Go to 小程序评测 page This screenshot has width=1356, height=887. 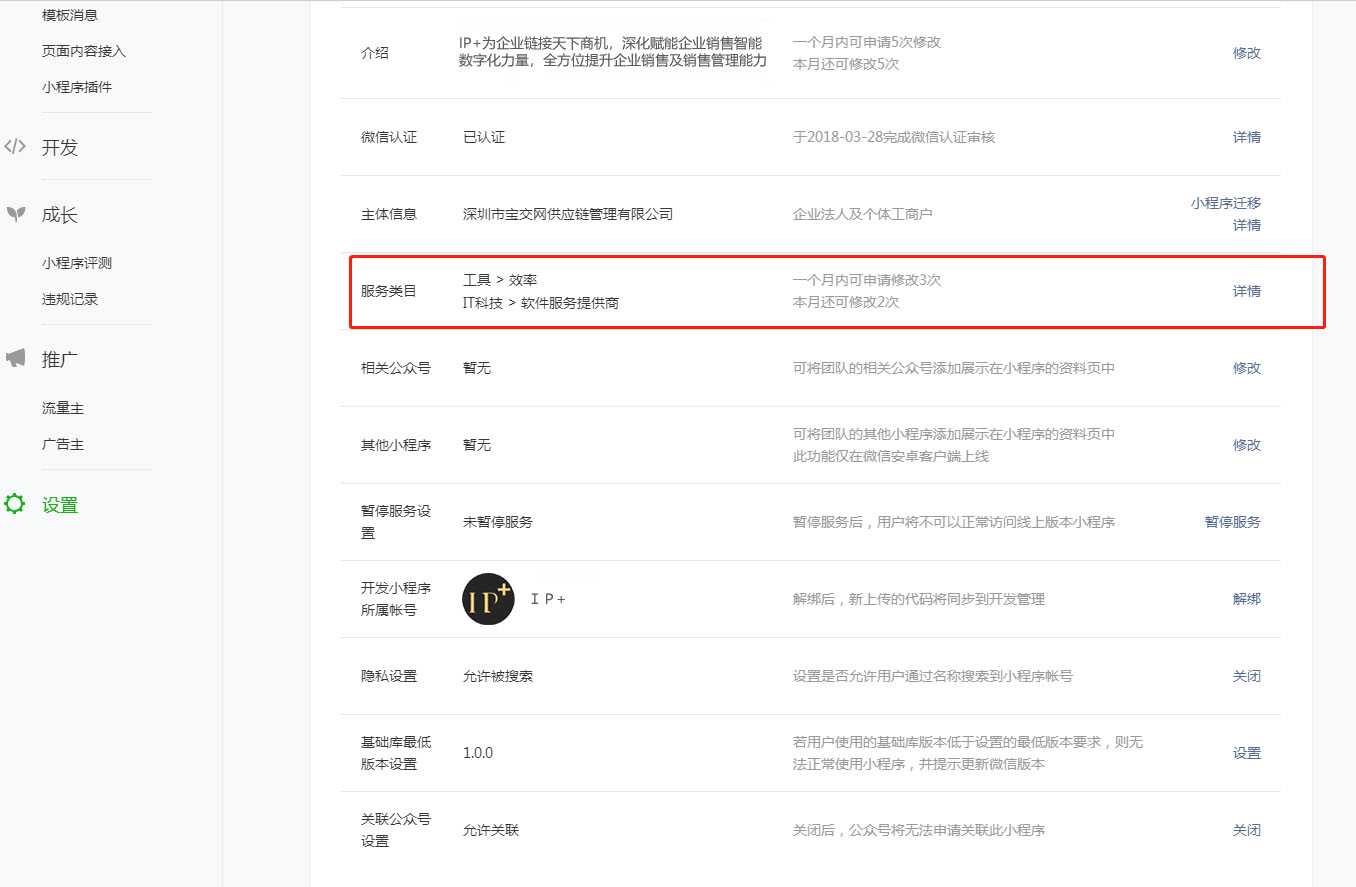(77, 263)
